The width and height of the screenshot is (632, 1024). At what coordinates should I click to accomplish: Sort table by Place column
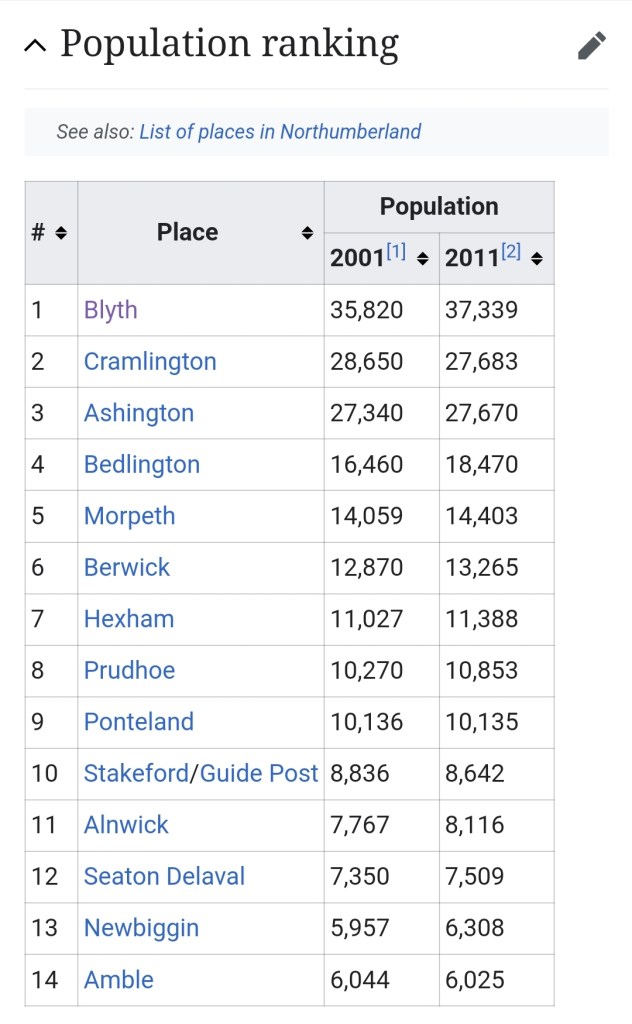point(307,233)
